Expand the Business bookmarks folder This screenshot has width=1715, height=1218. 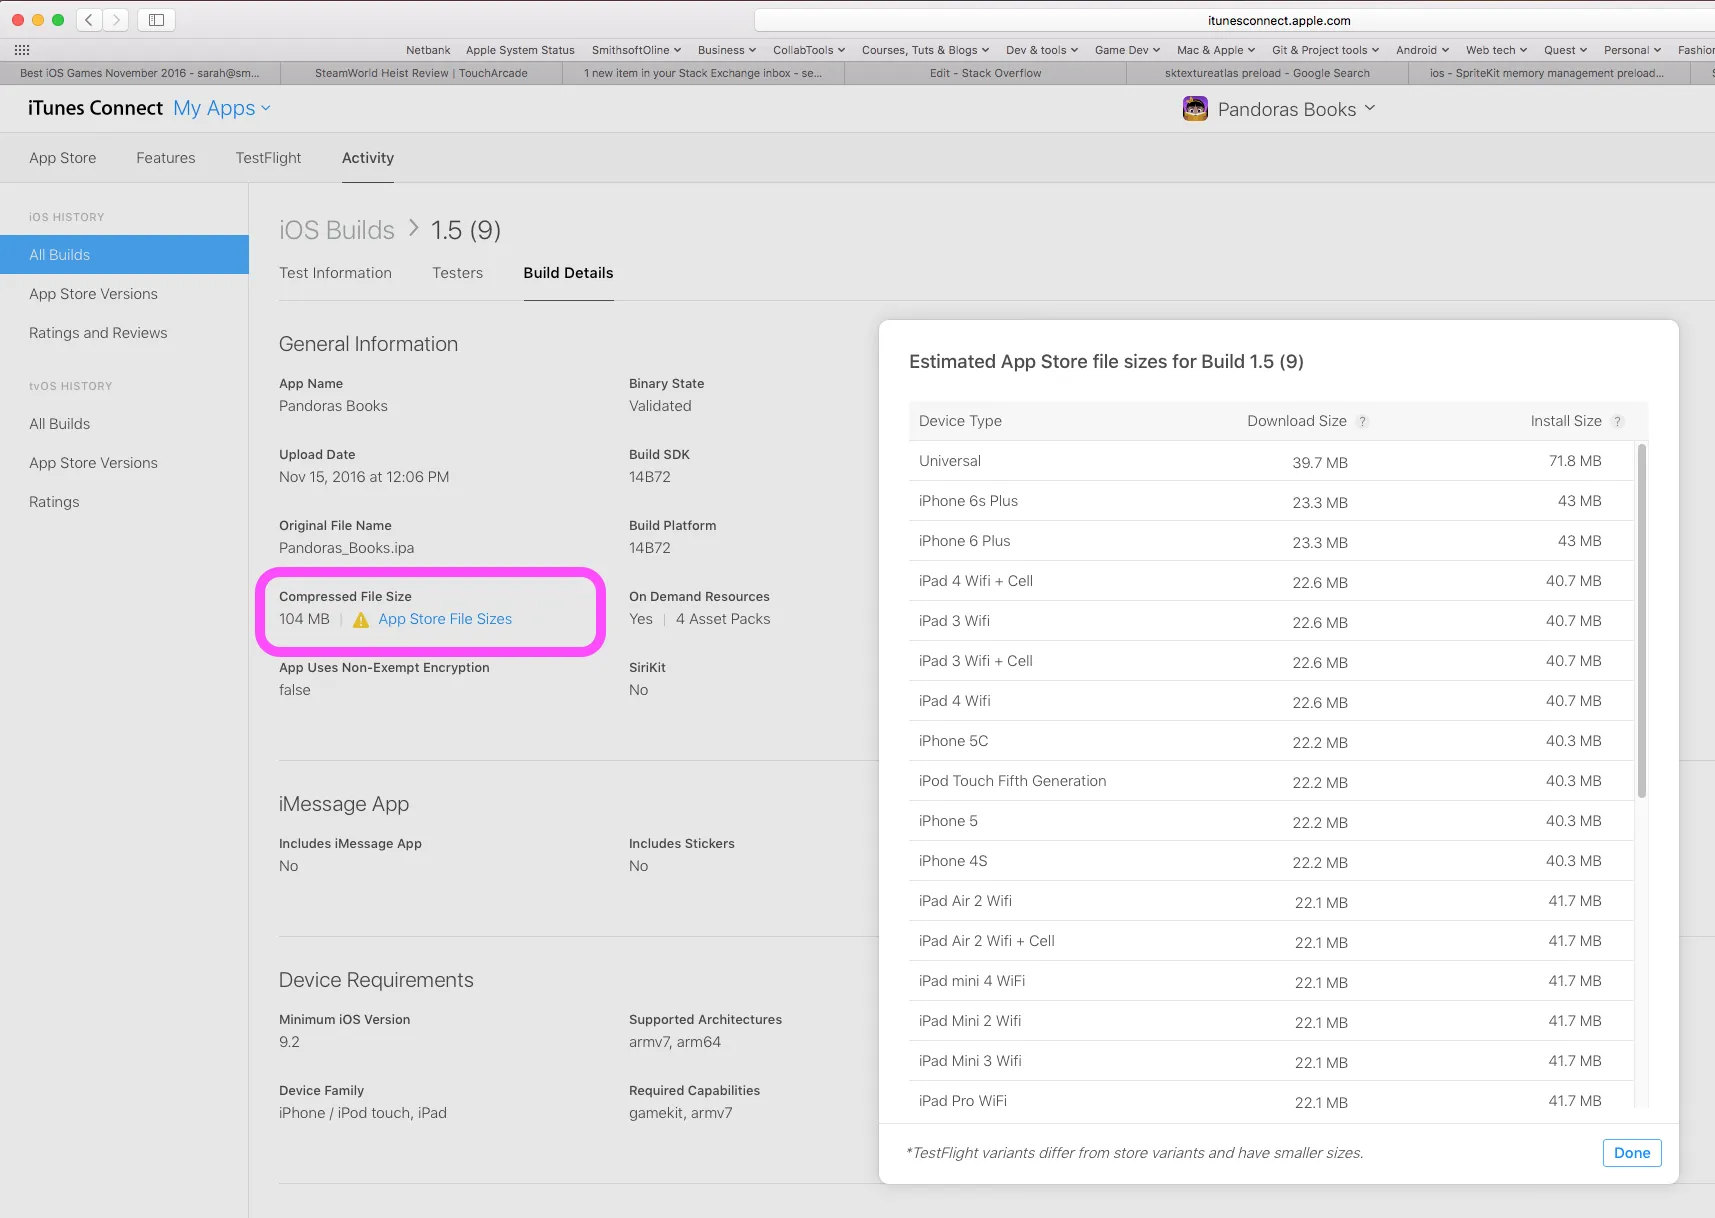point(727,50)
